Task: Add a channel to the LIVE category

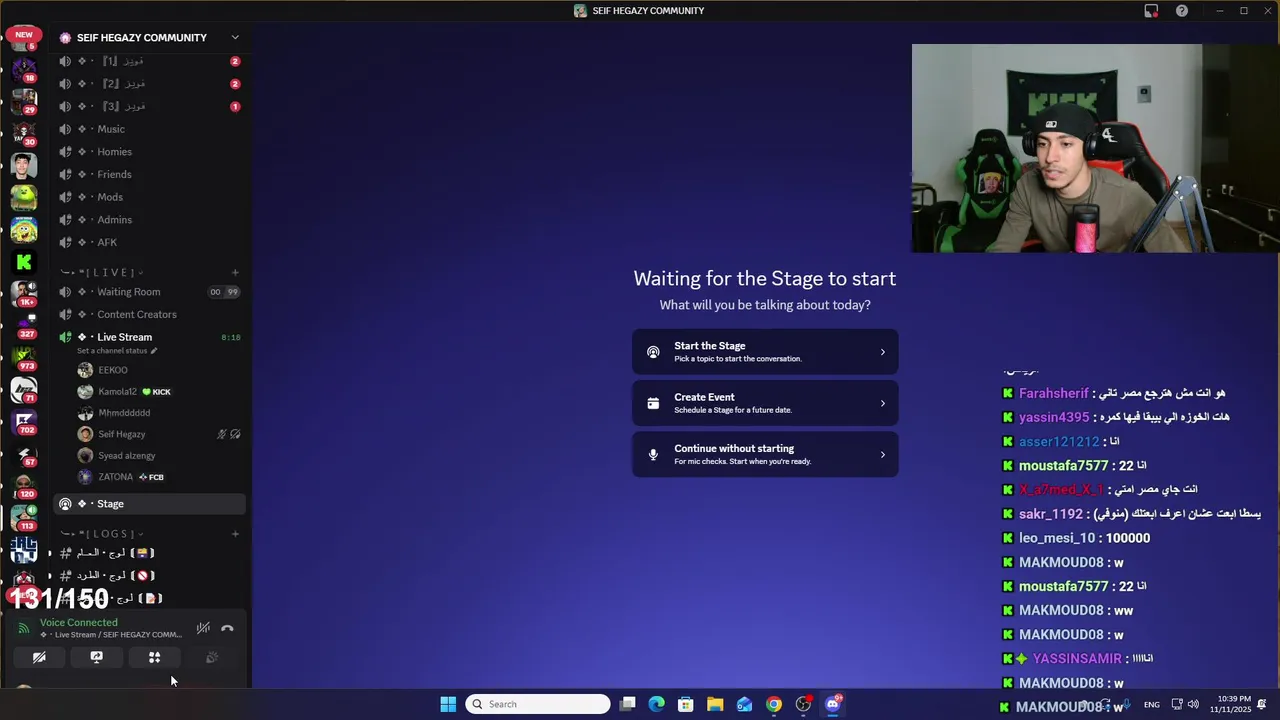Action: point(235,272)
